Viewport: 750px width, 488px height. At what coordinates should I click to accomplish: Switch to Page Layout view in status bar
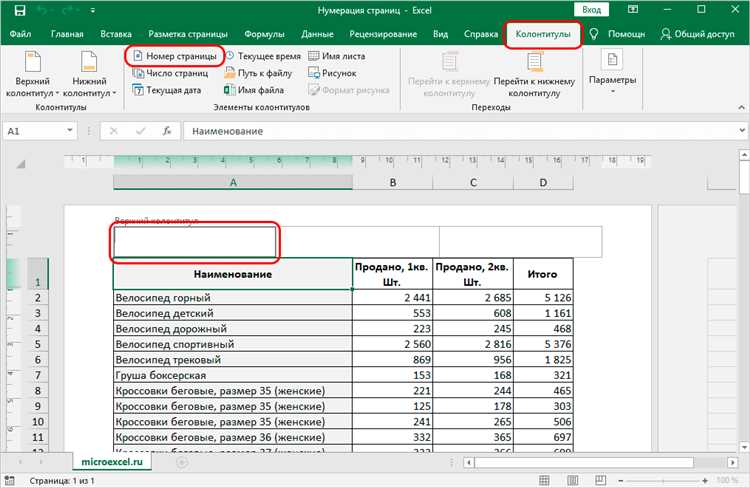pos(572,480)
